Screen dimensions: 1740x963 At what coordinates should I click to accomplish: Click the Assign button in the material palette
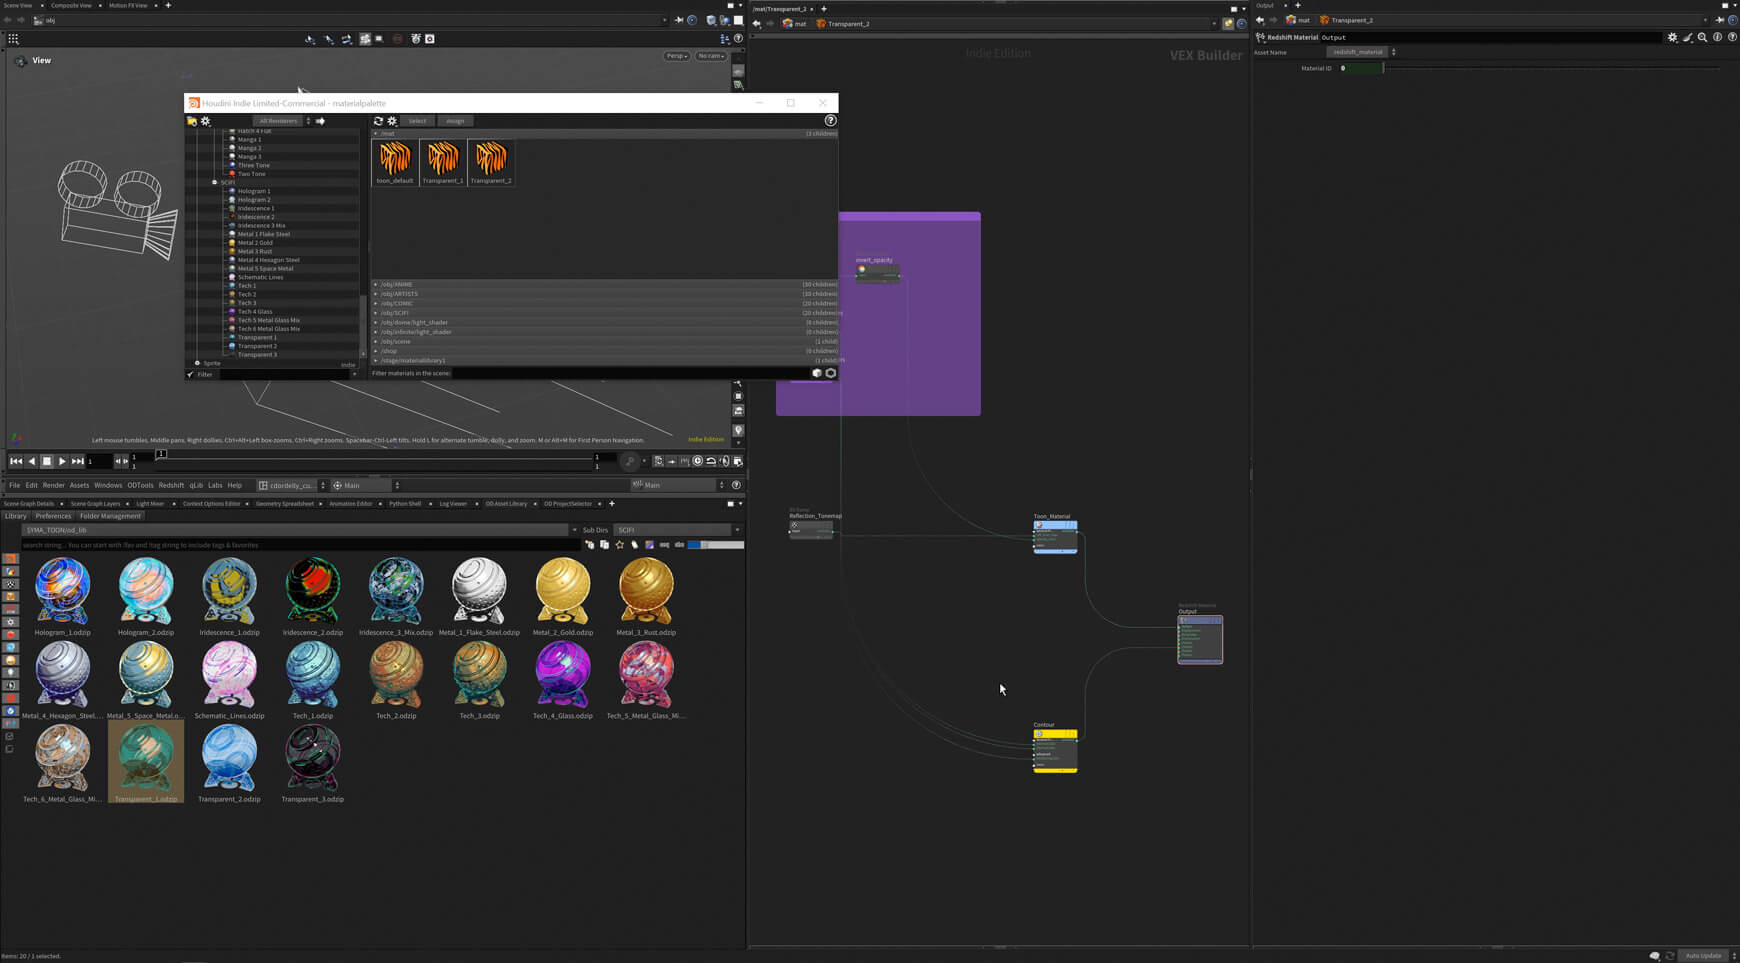coord(454,120)
